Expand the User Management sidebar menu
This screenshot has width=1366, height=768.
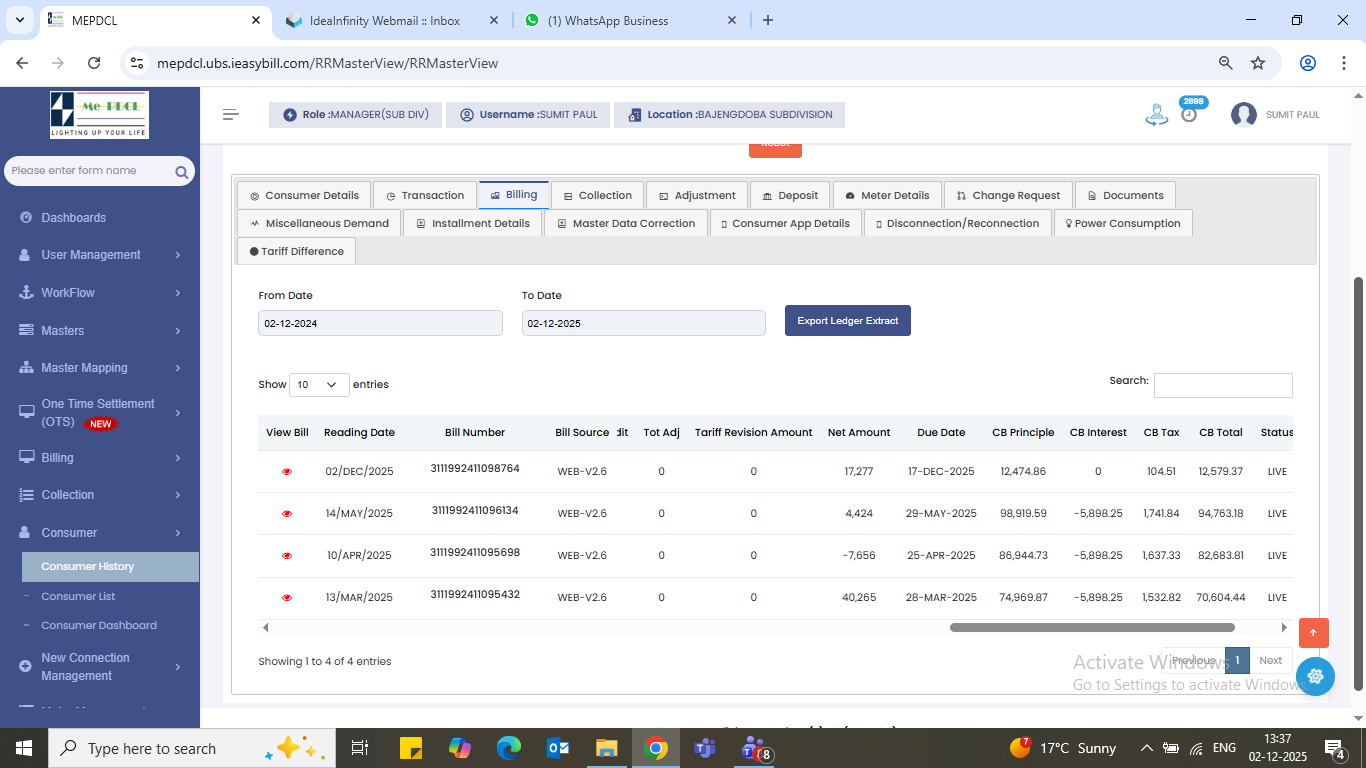(99, 255)
